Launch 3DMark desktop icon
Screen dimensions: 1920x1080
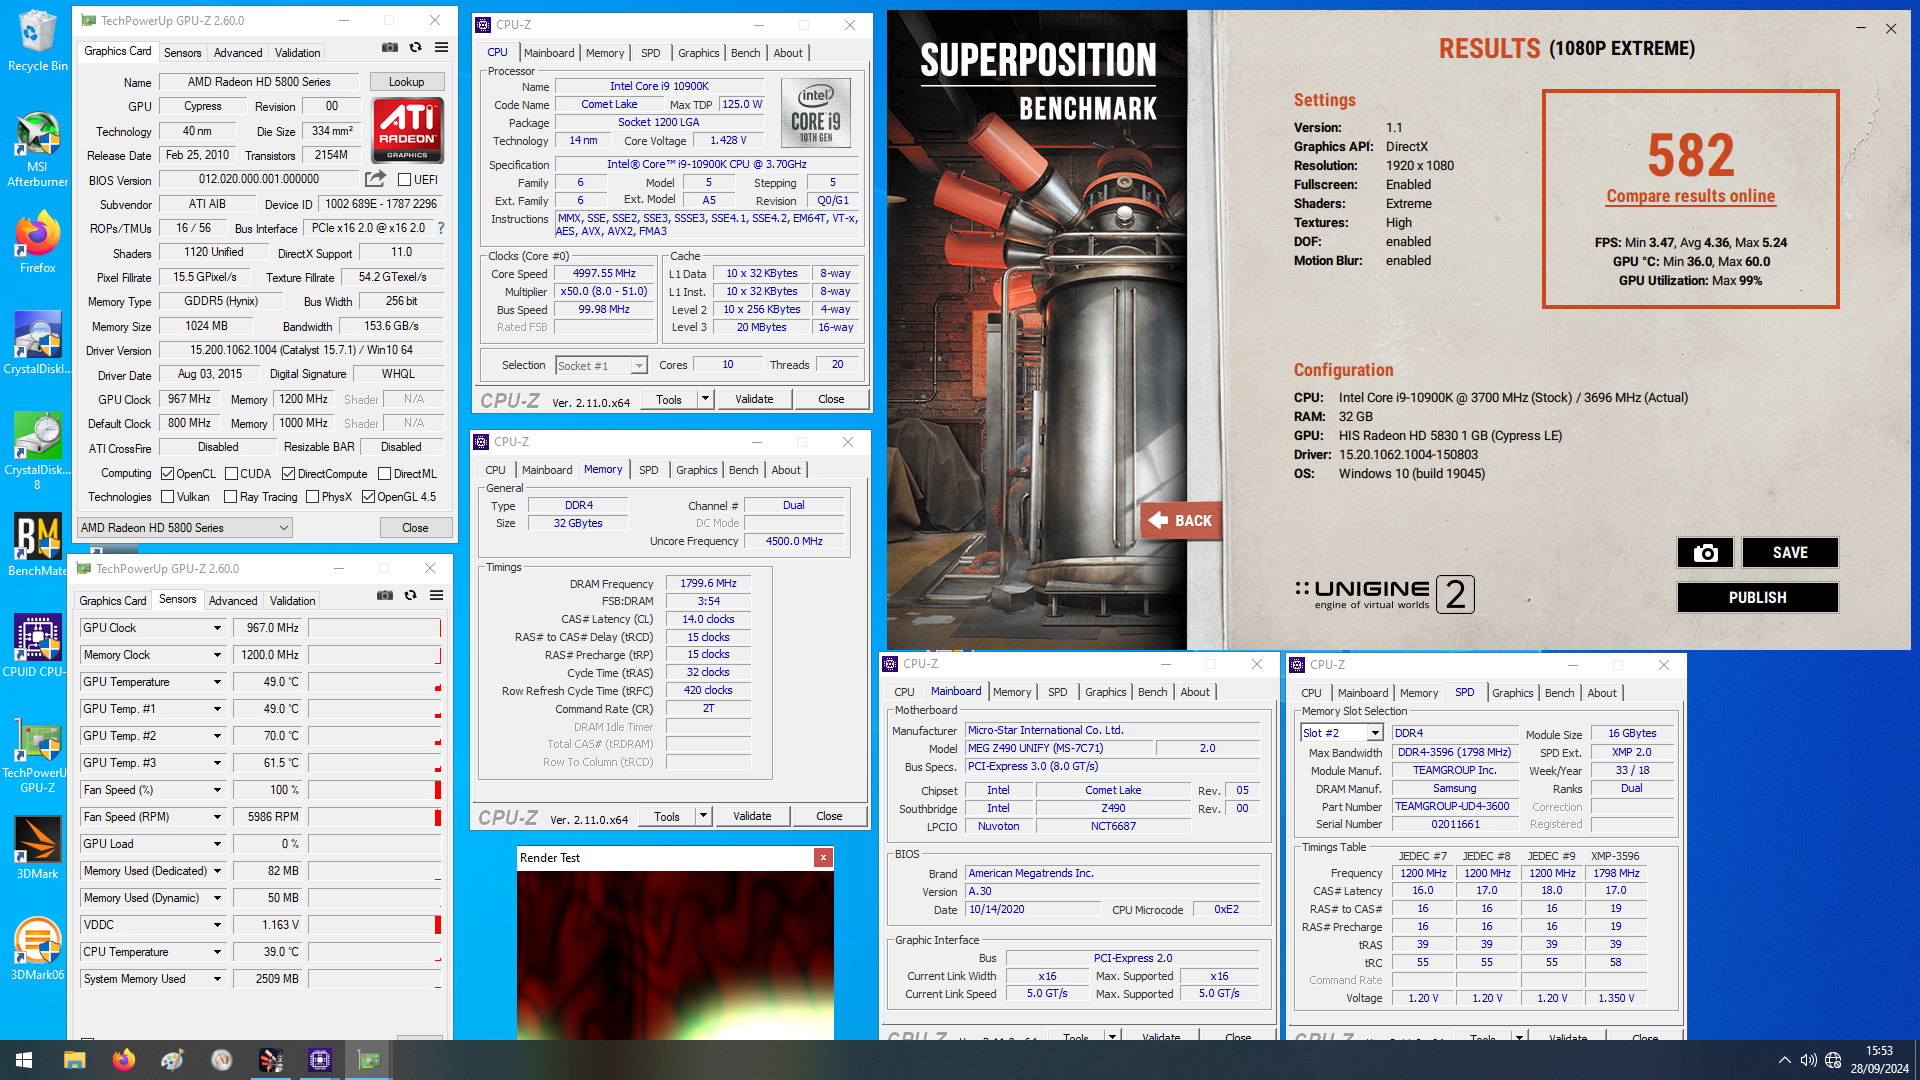pos(37,847)
